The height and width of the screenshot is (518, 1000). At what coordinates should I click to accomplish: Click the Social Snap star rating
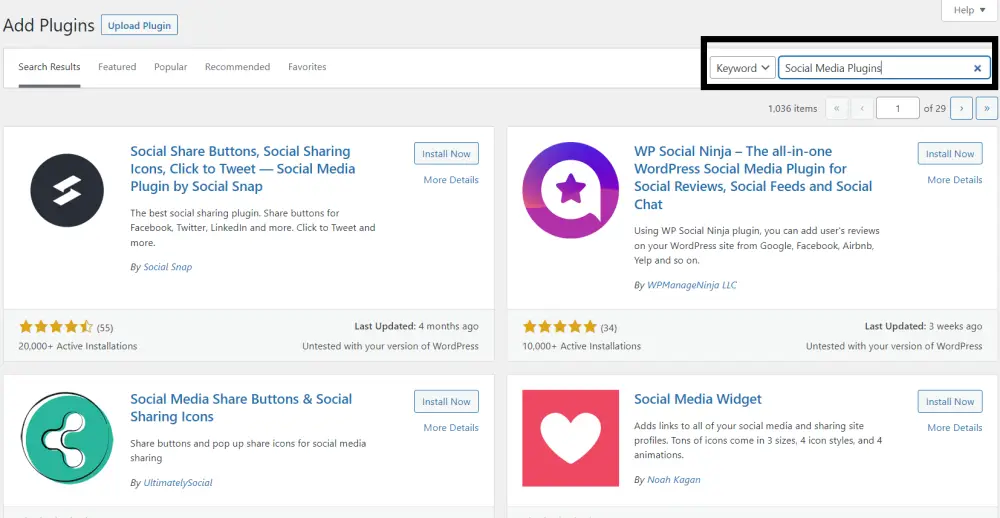pyautogui.click(x=56, y=327)
